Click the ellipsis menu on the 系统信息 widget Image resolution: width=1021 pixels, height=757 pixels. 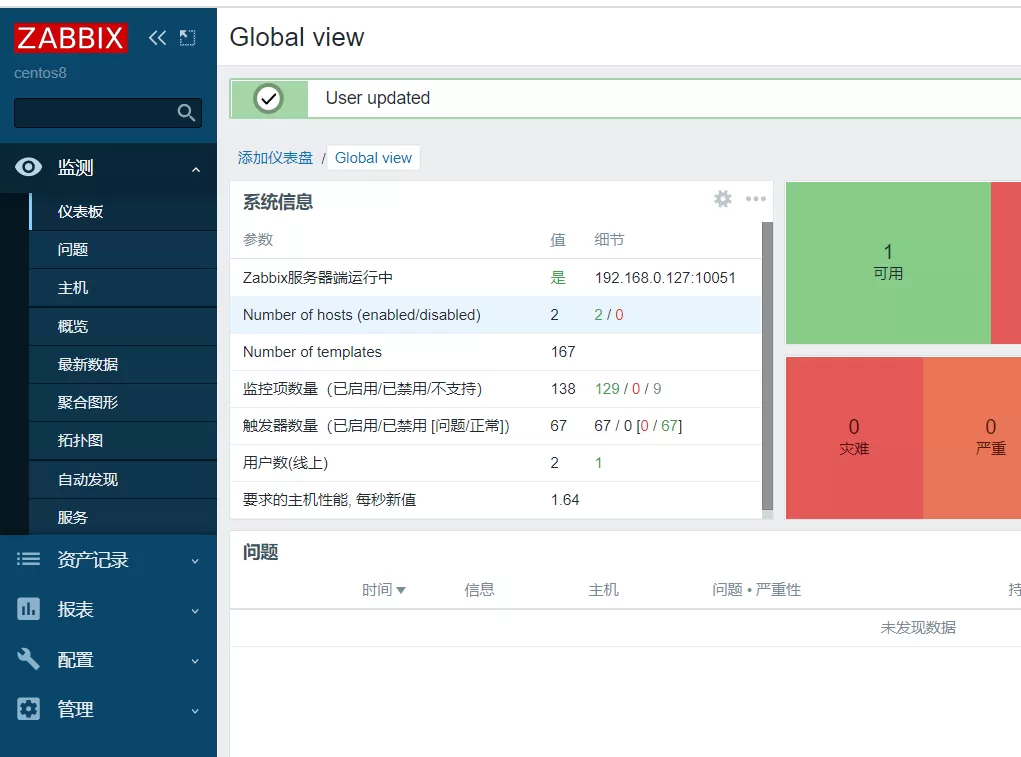click(755, 200)
